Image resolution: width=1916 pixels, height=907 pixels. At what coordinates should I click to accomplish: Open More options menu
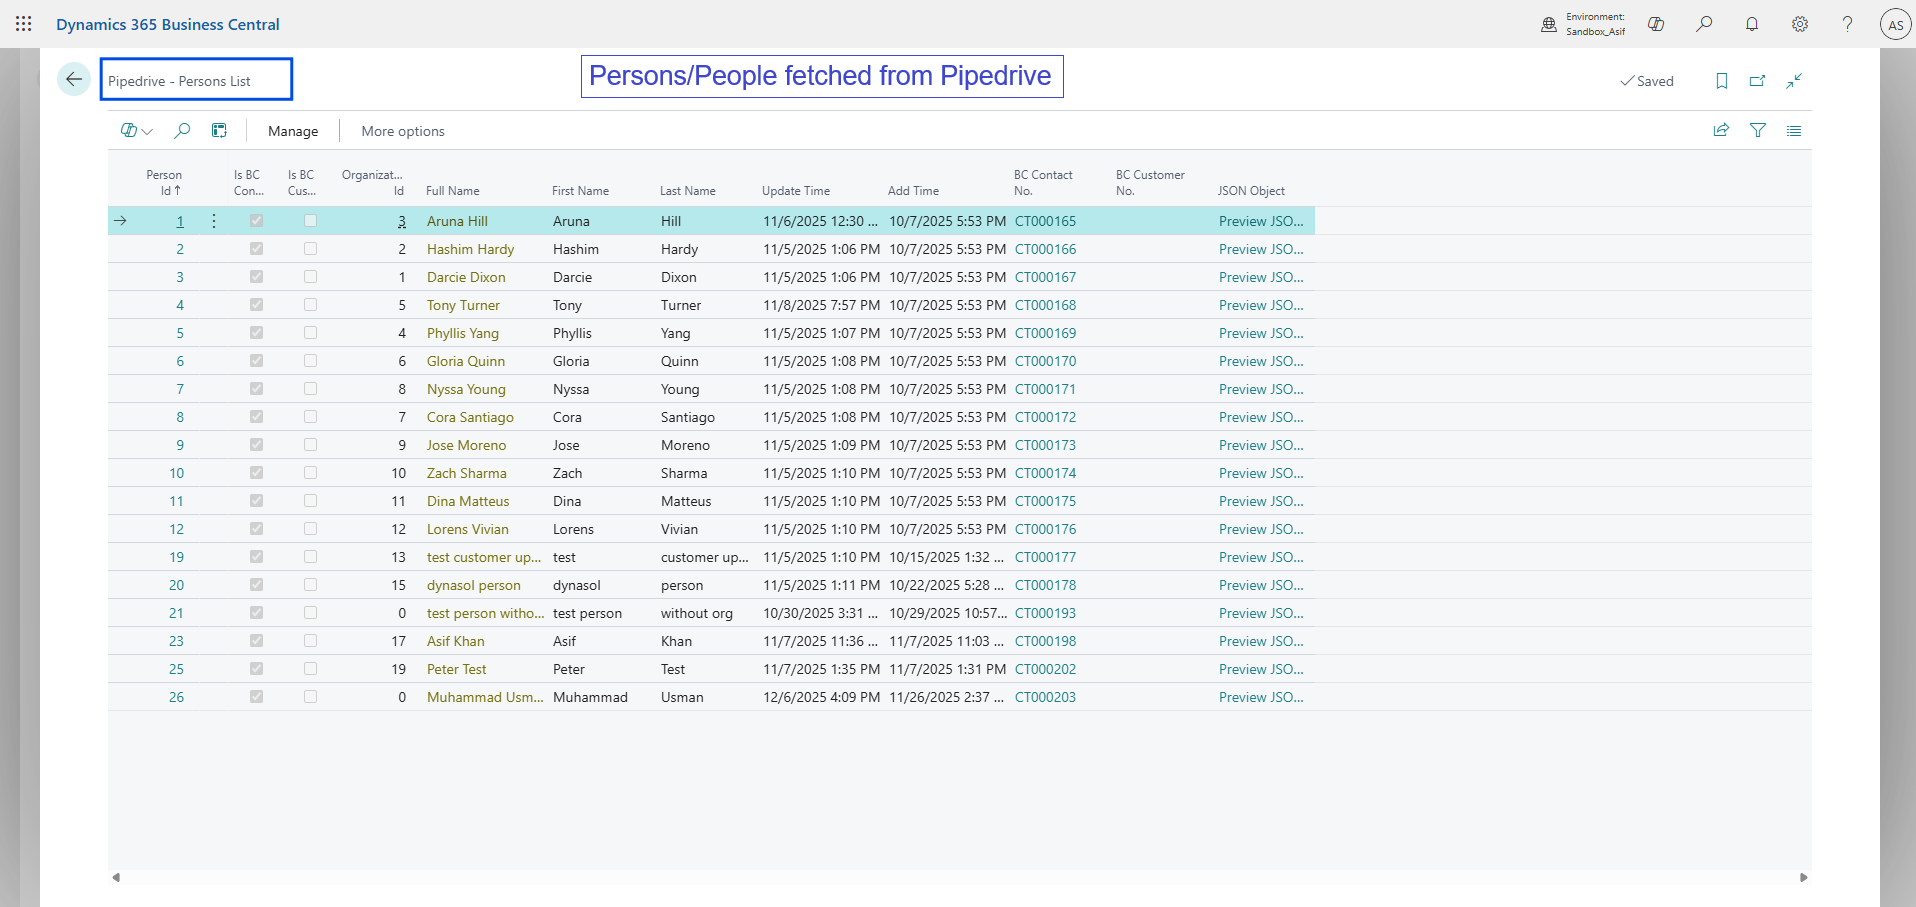point(403,131)
